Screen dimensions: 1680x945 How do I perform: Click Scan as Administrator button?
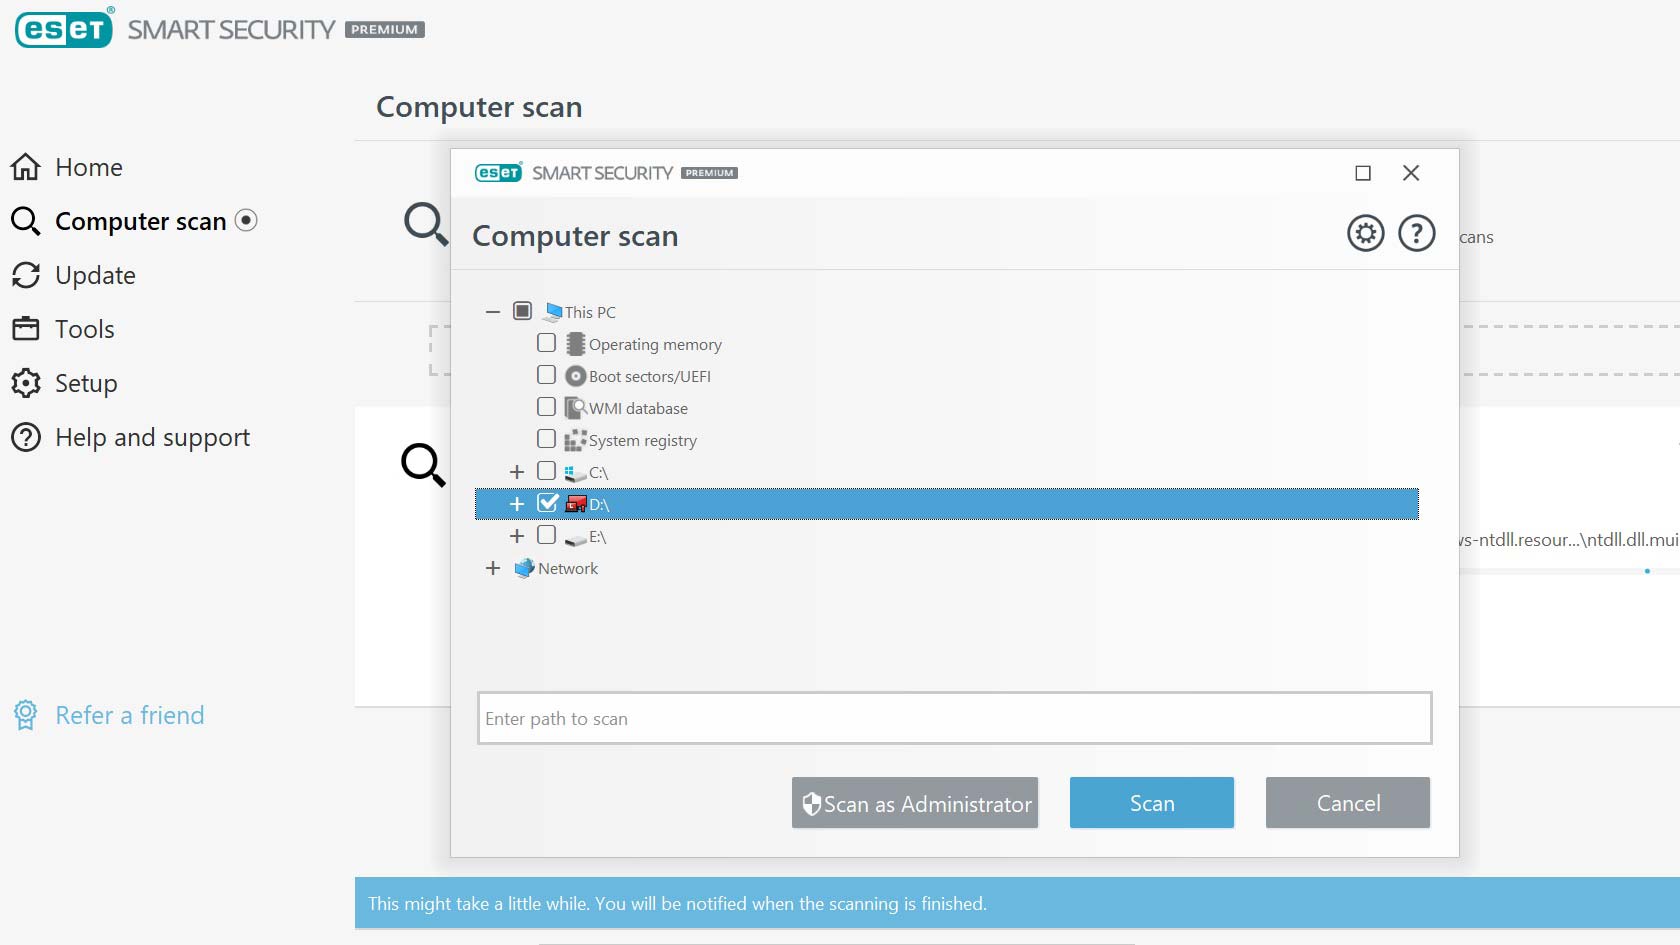point(915,803)
